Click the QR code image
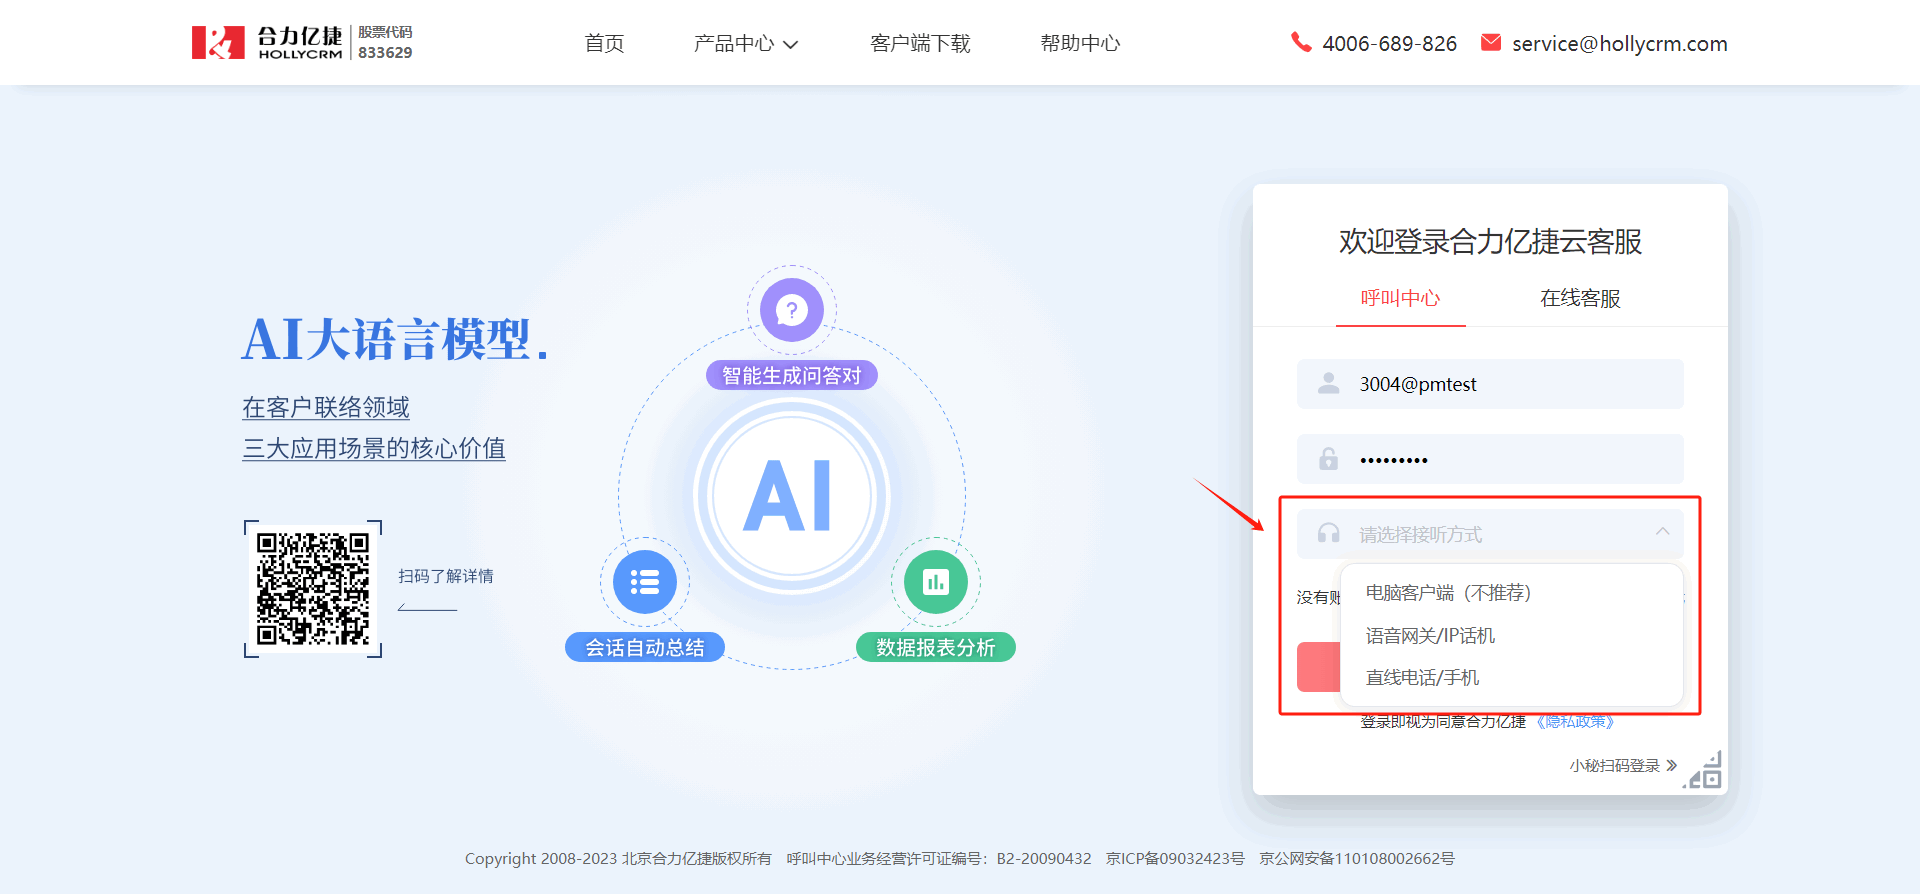Screen dimensions: 1920x894 [313, 589]
